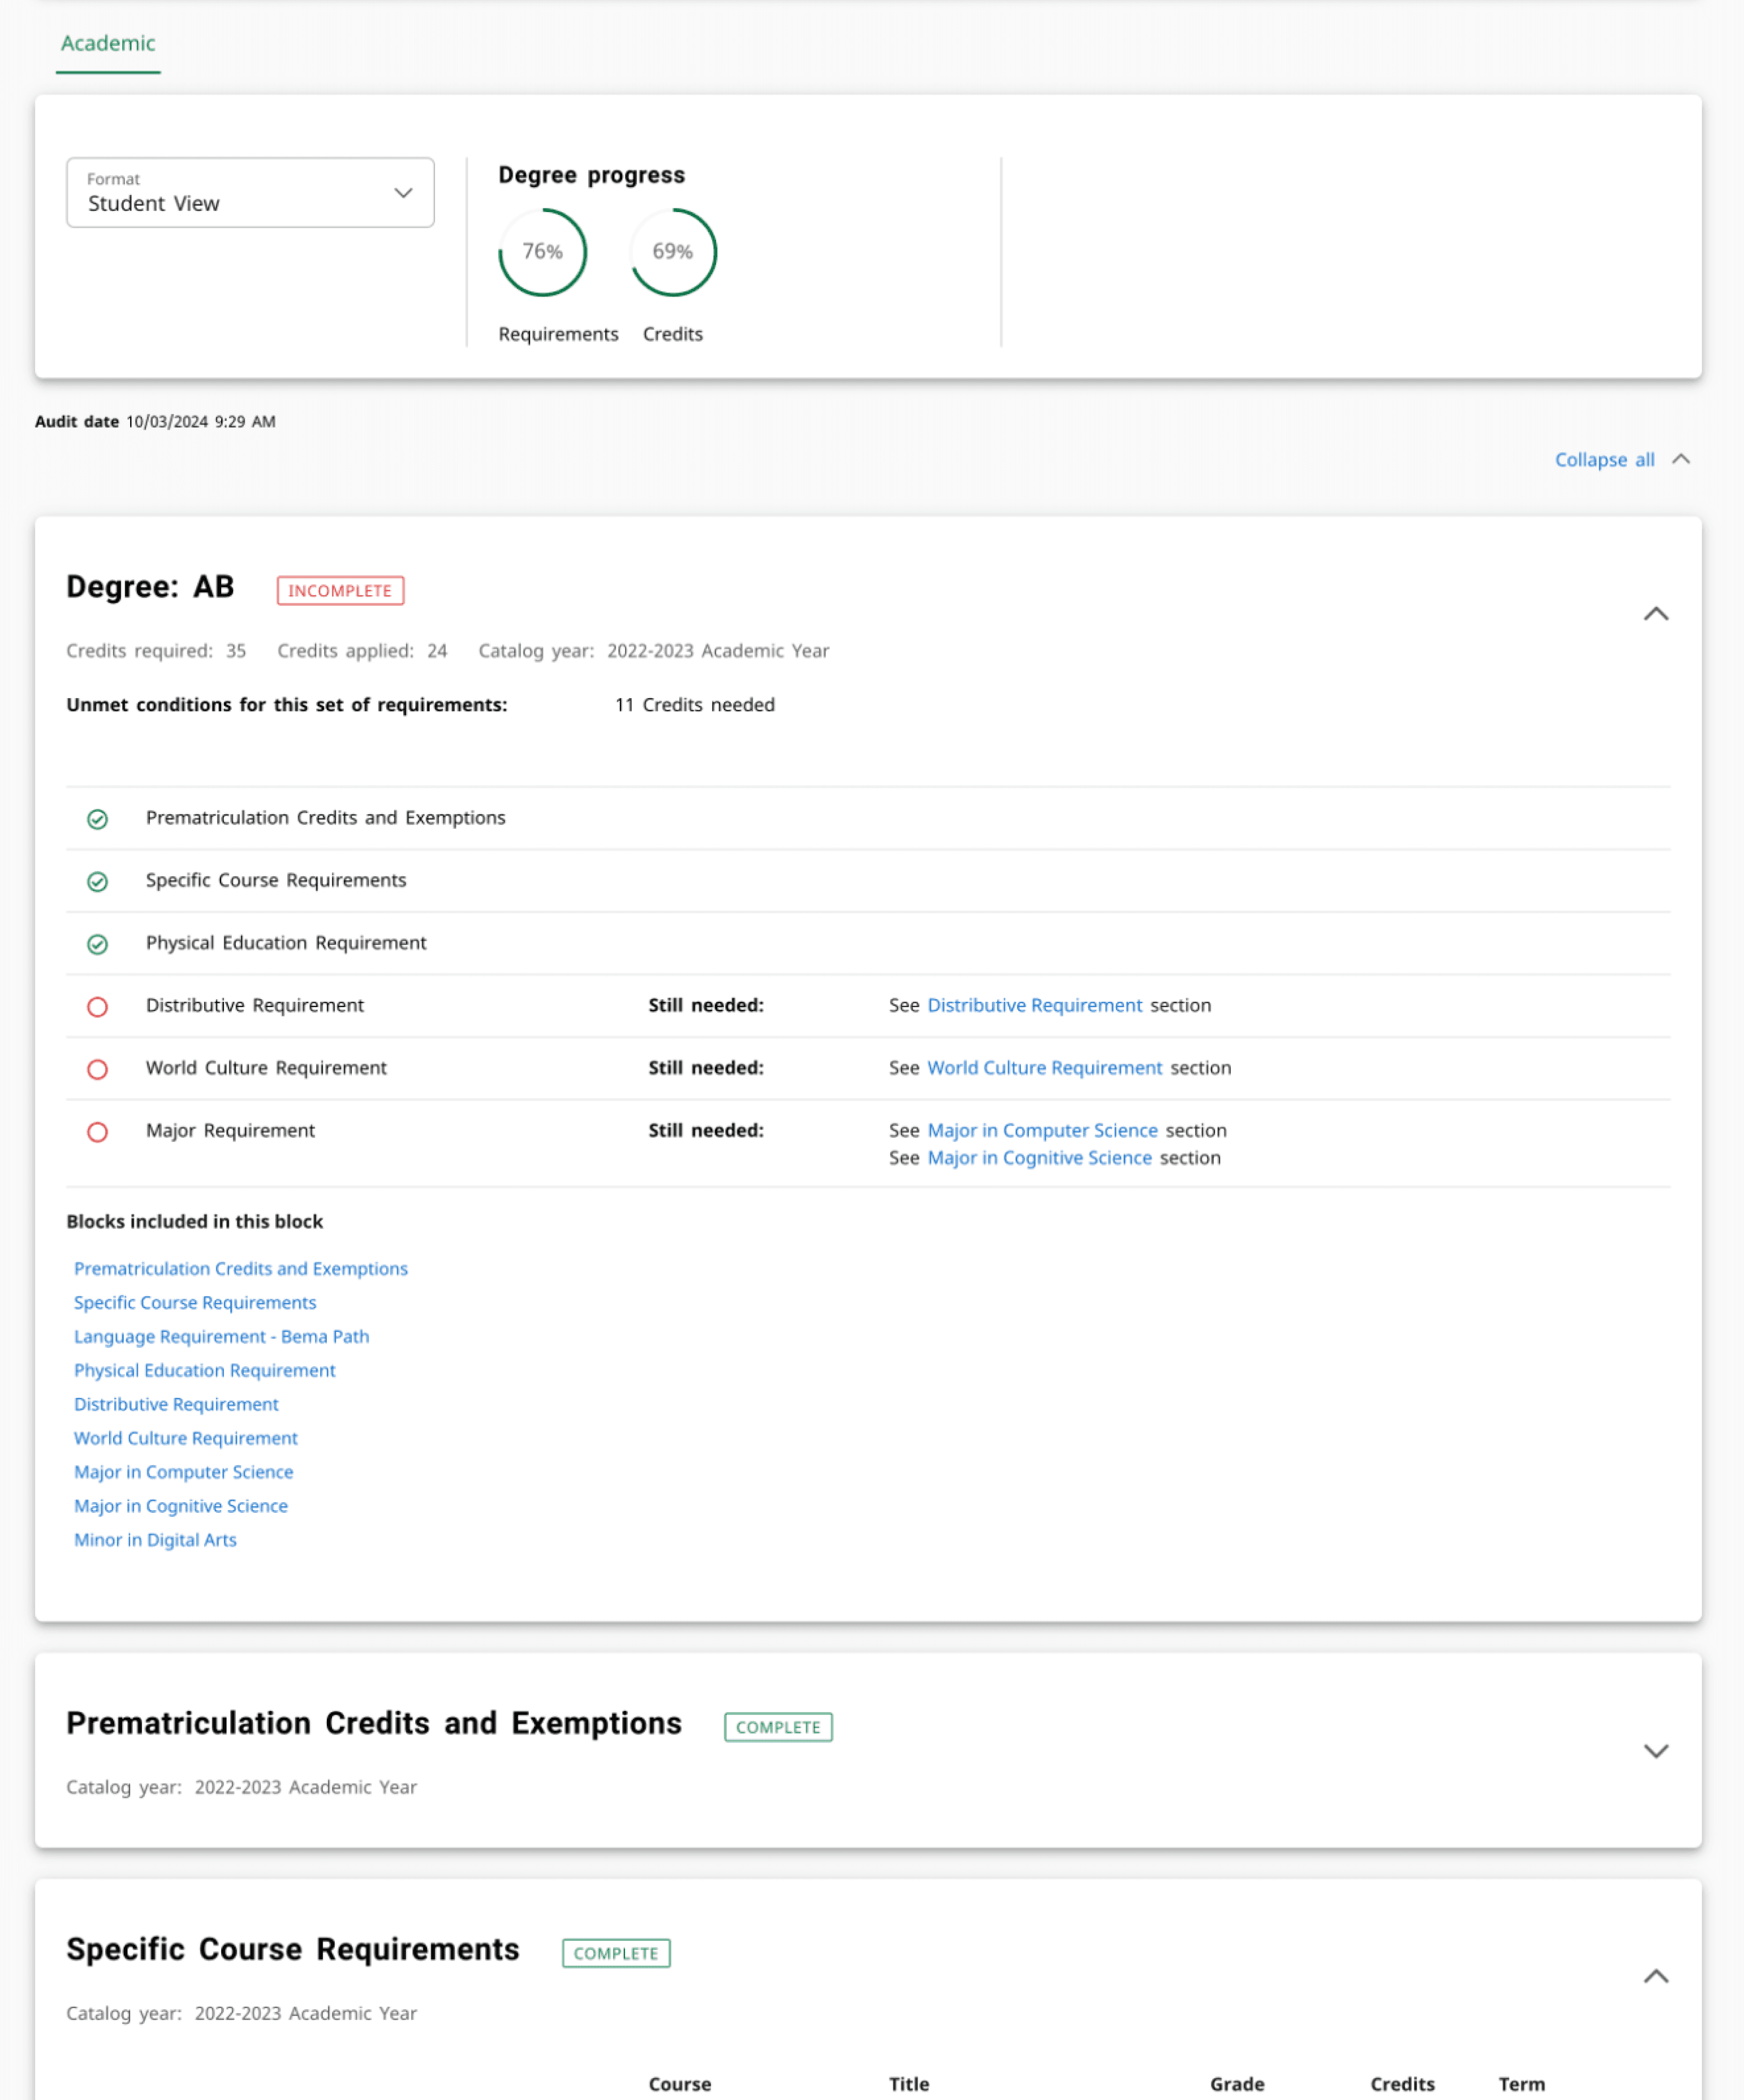Click the Major Requirement row text
The height and width of the screenshot is (2100, 1744).
(x=230, y=1130)
